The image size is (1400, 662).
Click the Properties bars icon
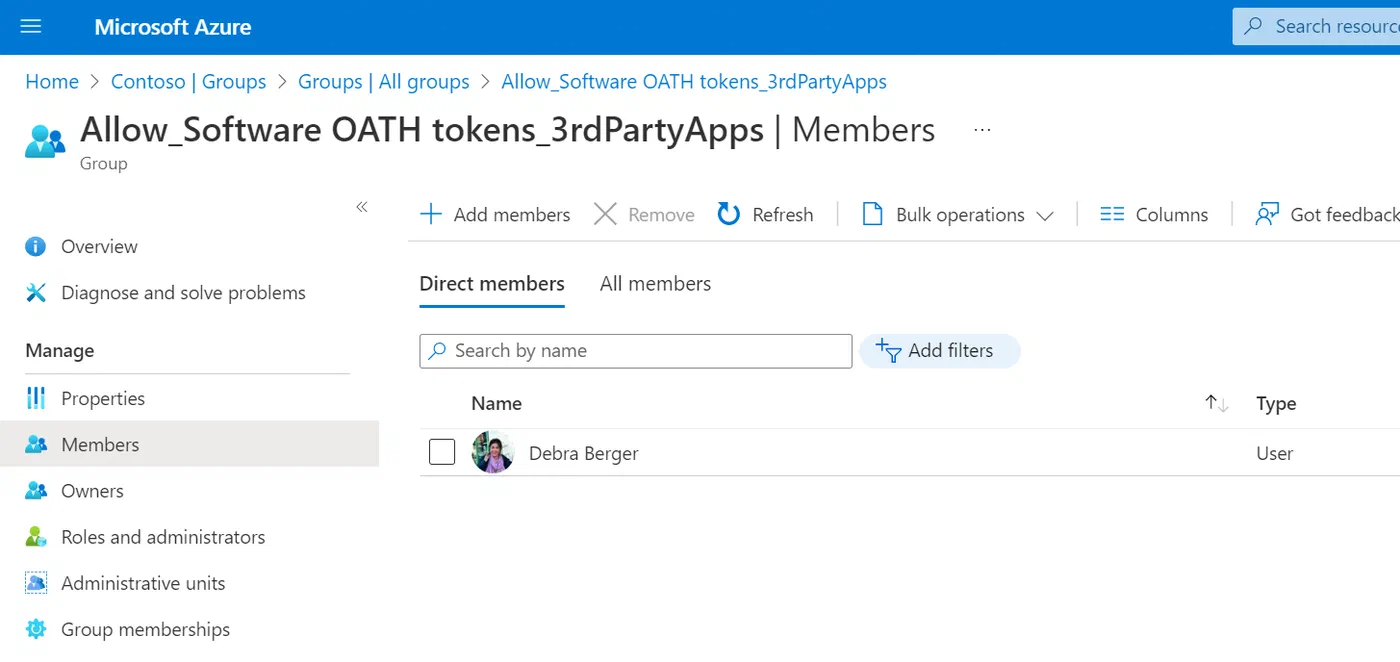pyautogui.click(x=36, y=399)
